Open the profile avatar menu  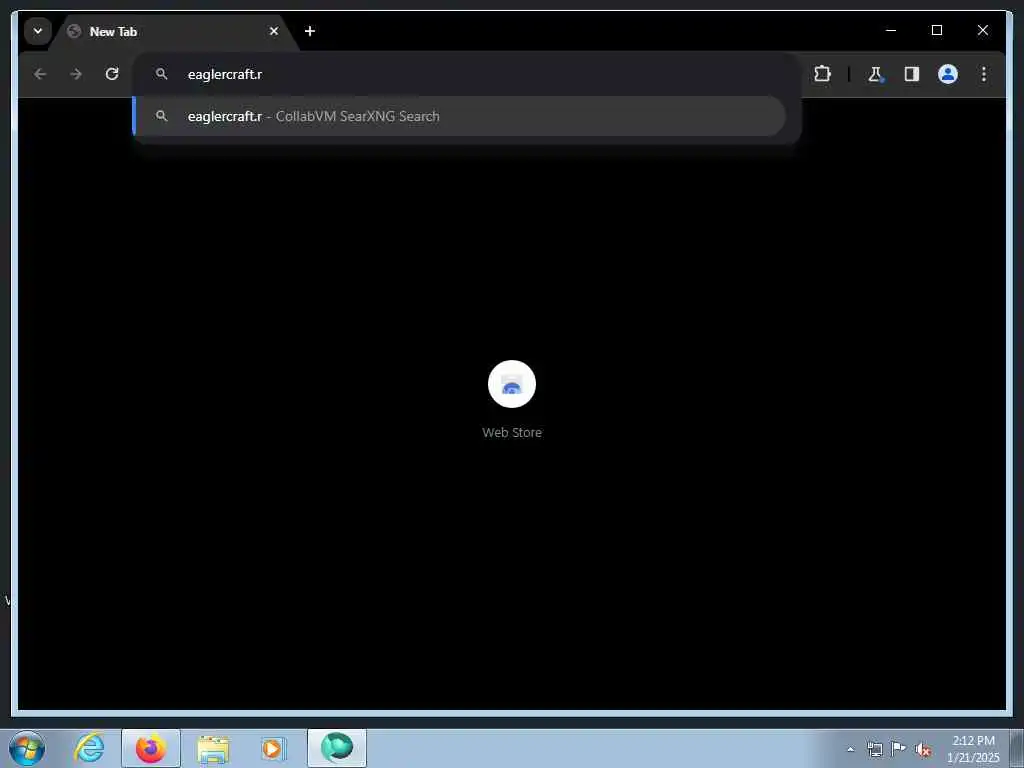(x=948, y=74)
